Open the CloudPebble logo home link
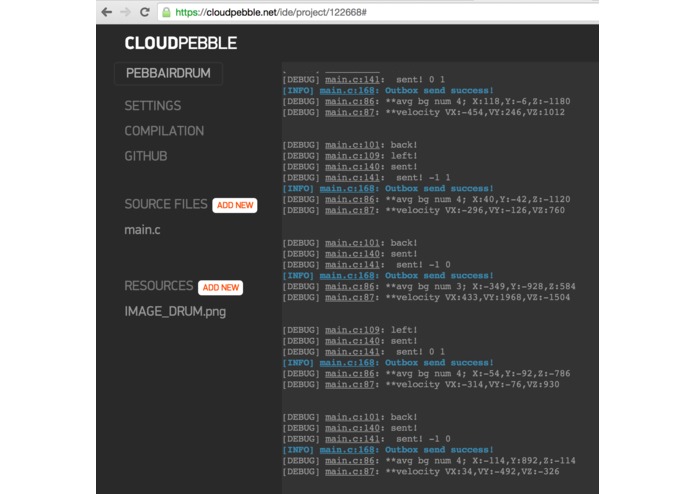The width and height of the screenshot is (695, 494). pyautogui.click(x=181, y=43)
